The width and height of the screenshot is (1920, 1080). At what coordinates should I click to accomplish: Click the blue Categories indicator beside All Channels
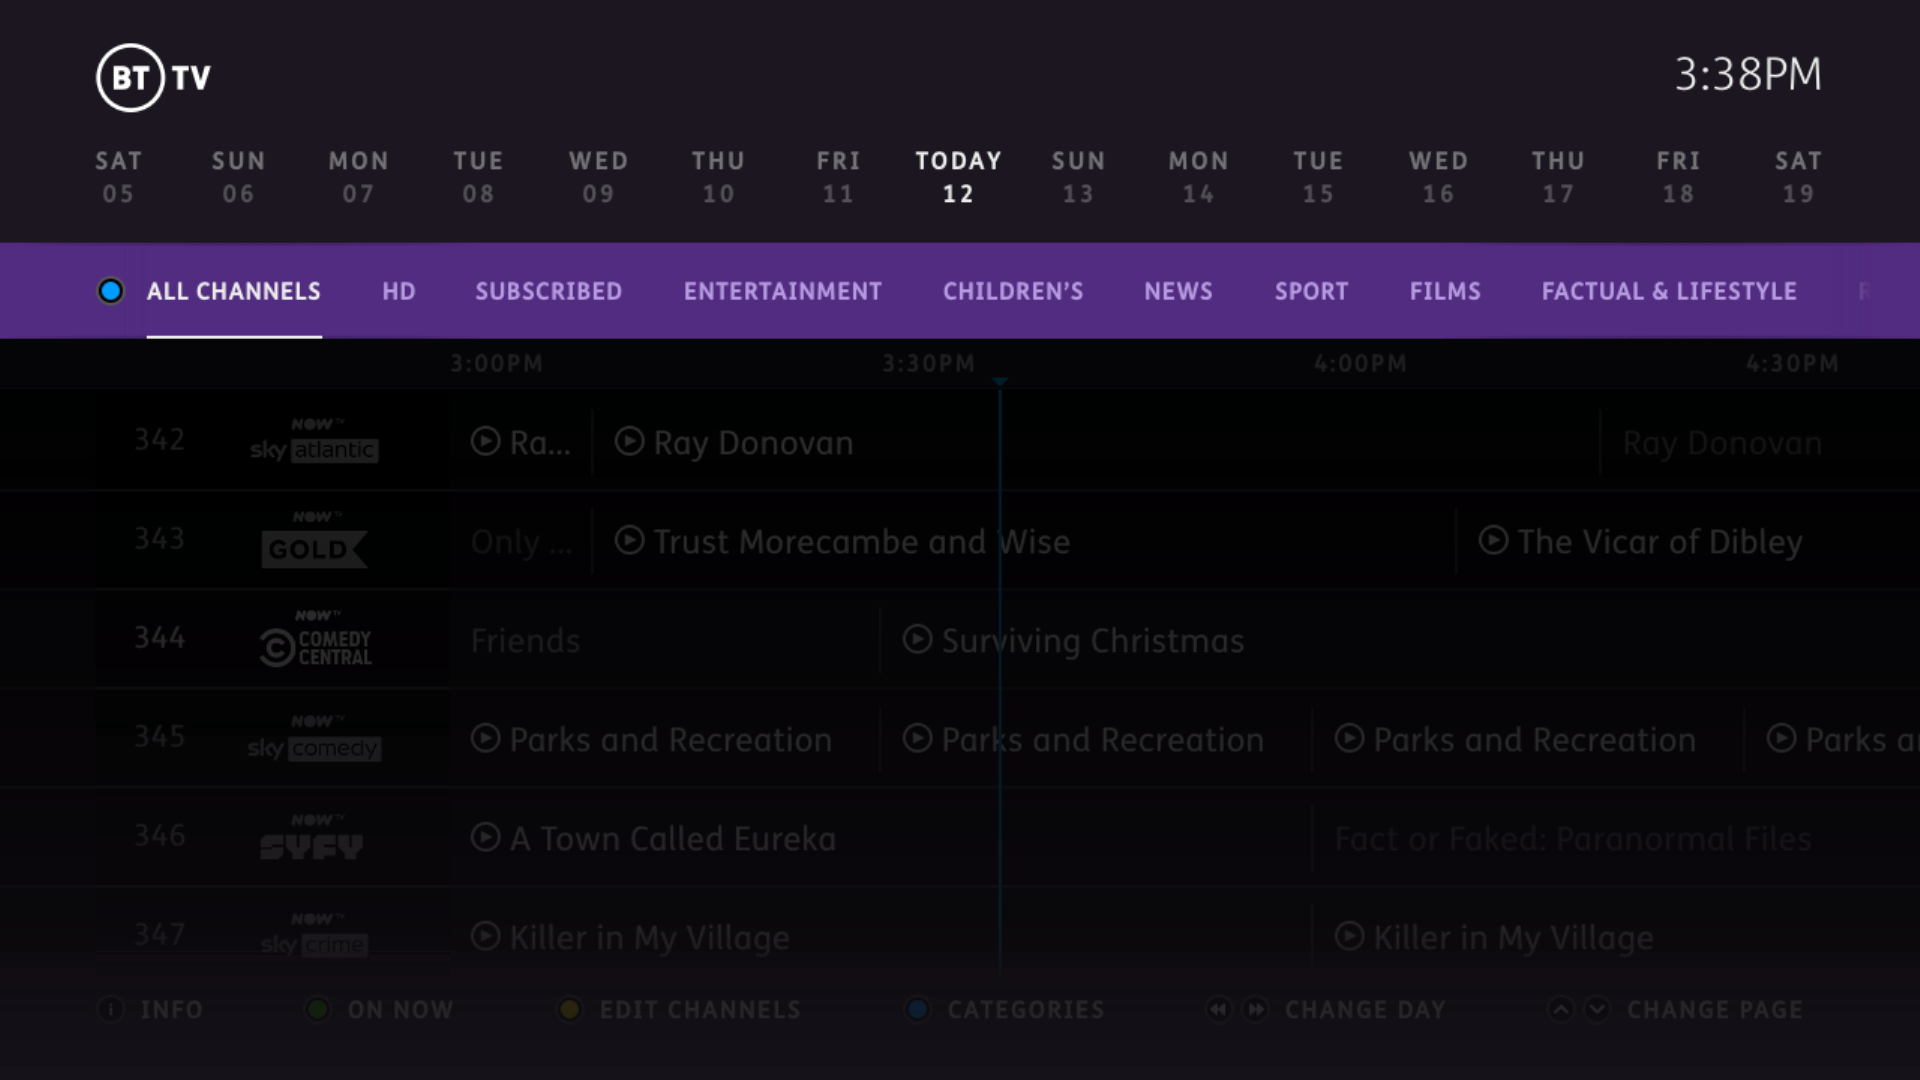(x=110, y=291)
